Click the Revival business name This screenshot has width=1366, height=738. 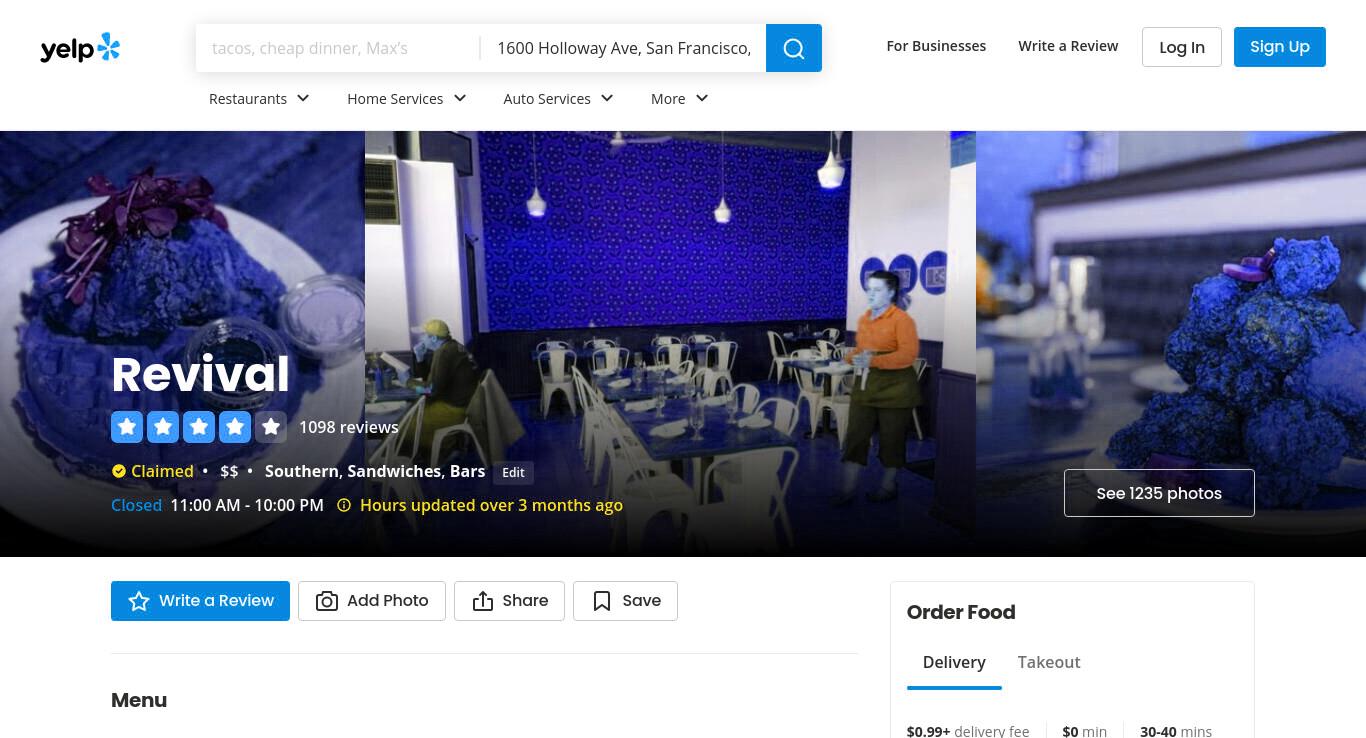point(200,374)
